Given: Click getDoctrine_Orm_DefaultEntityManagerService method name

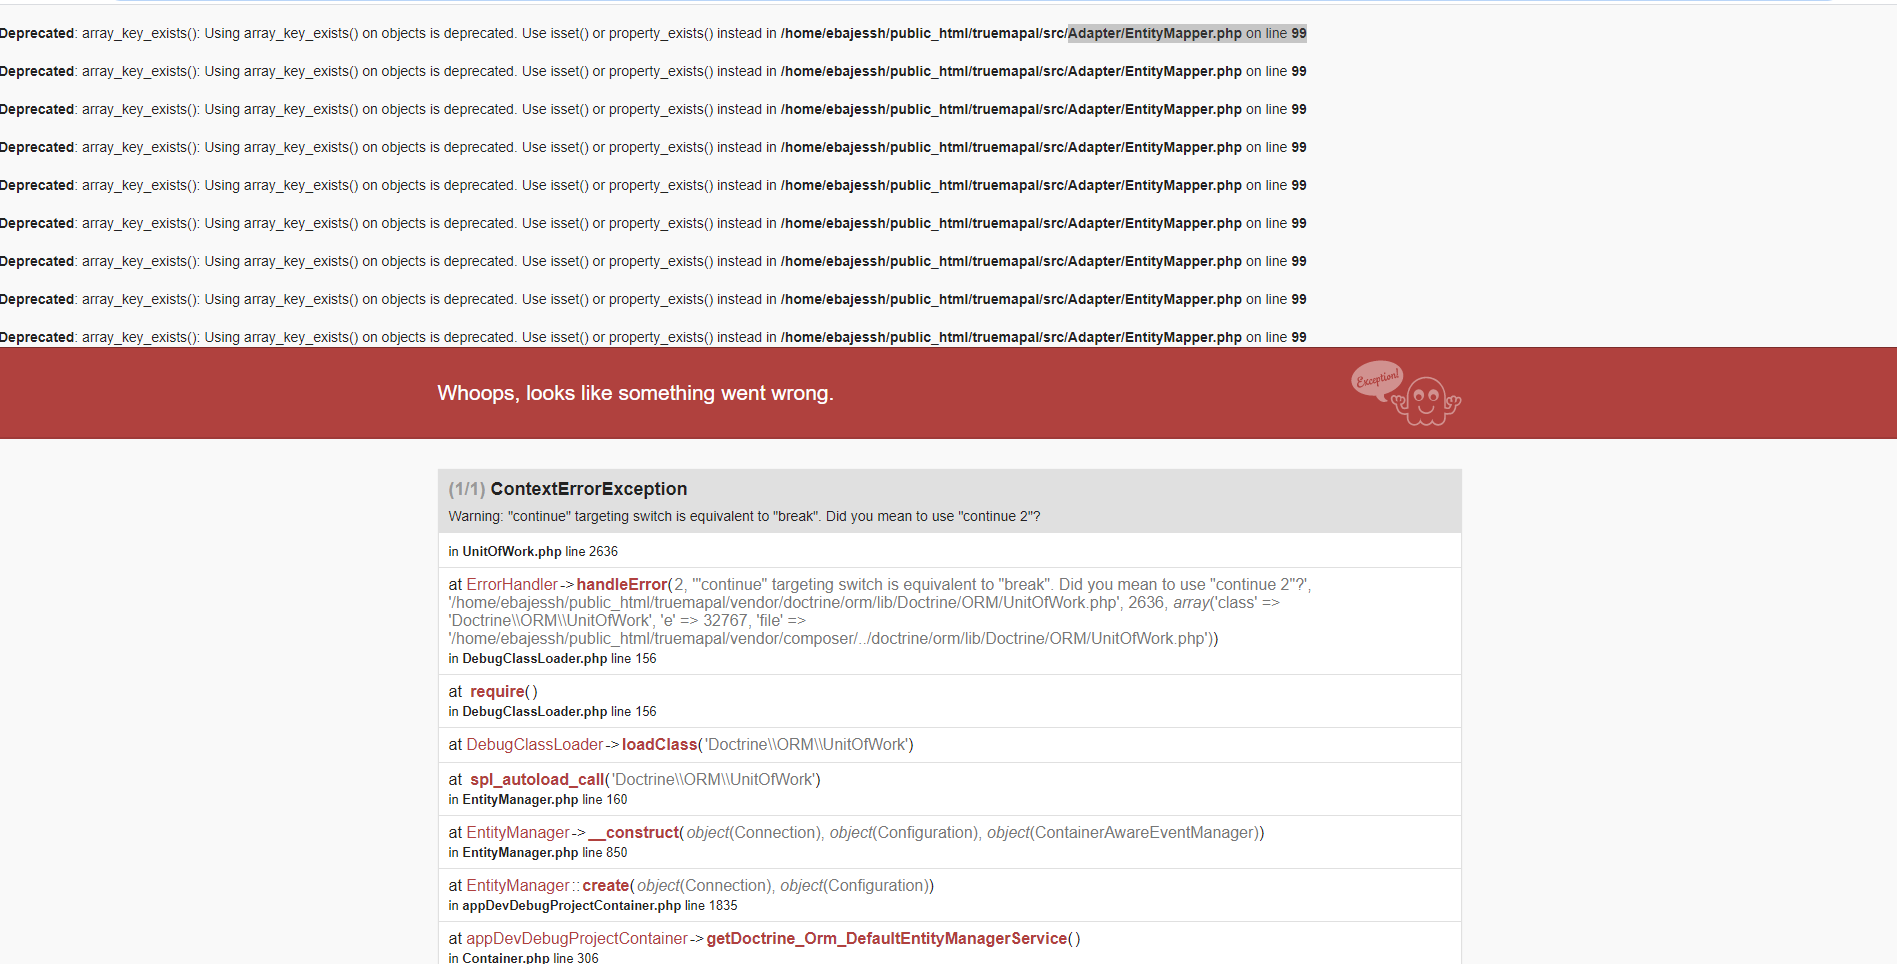Looking at the screenshot, I should click(x=887, y=939).
